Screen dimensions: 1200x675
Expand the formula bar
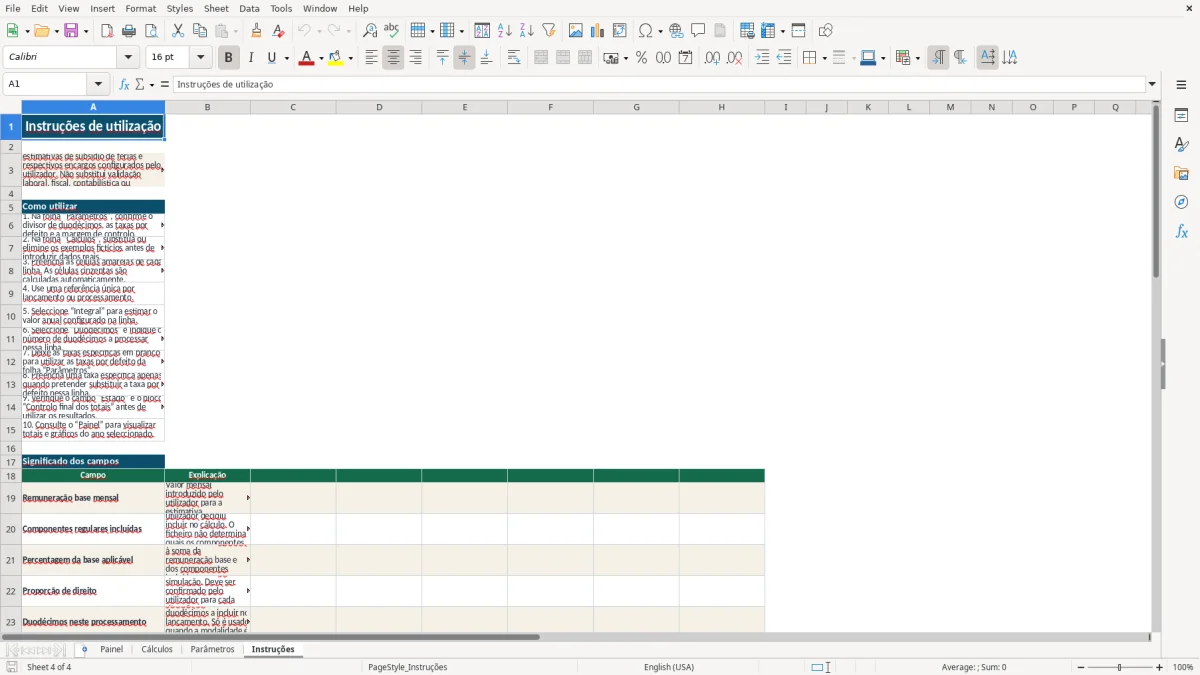point(1152,84)
